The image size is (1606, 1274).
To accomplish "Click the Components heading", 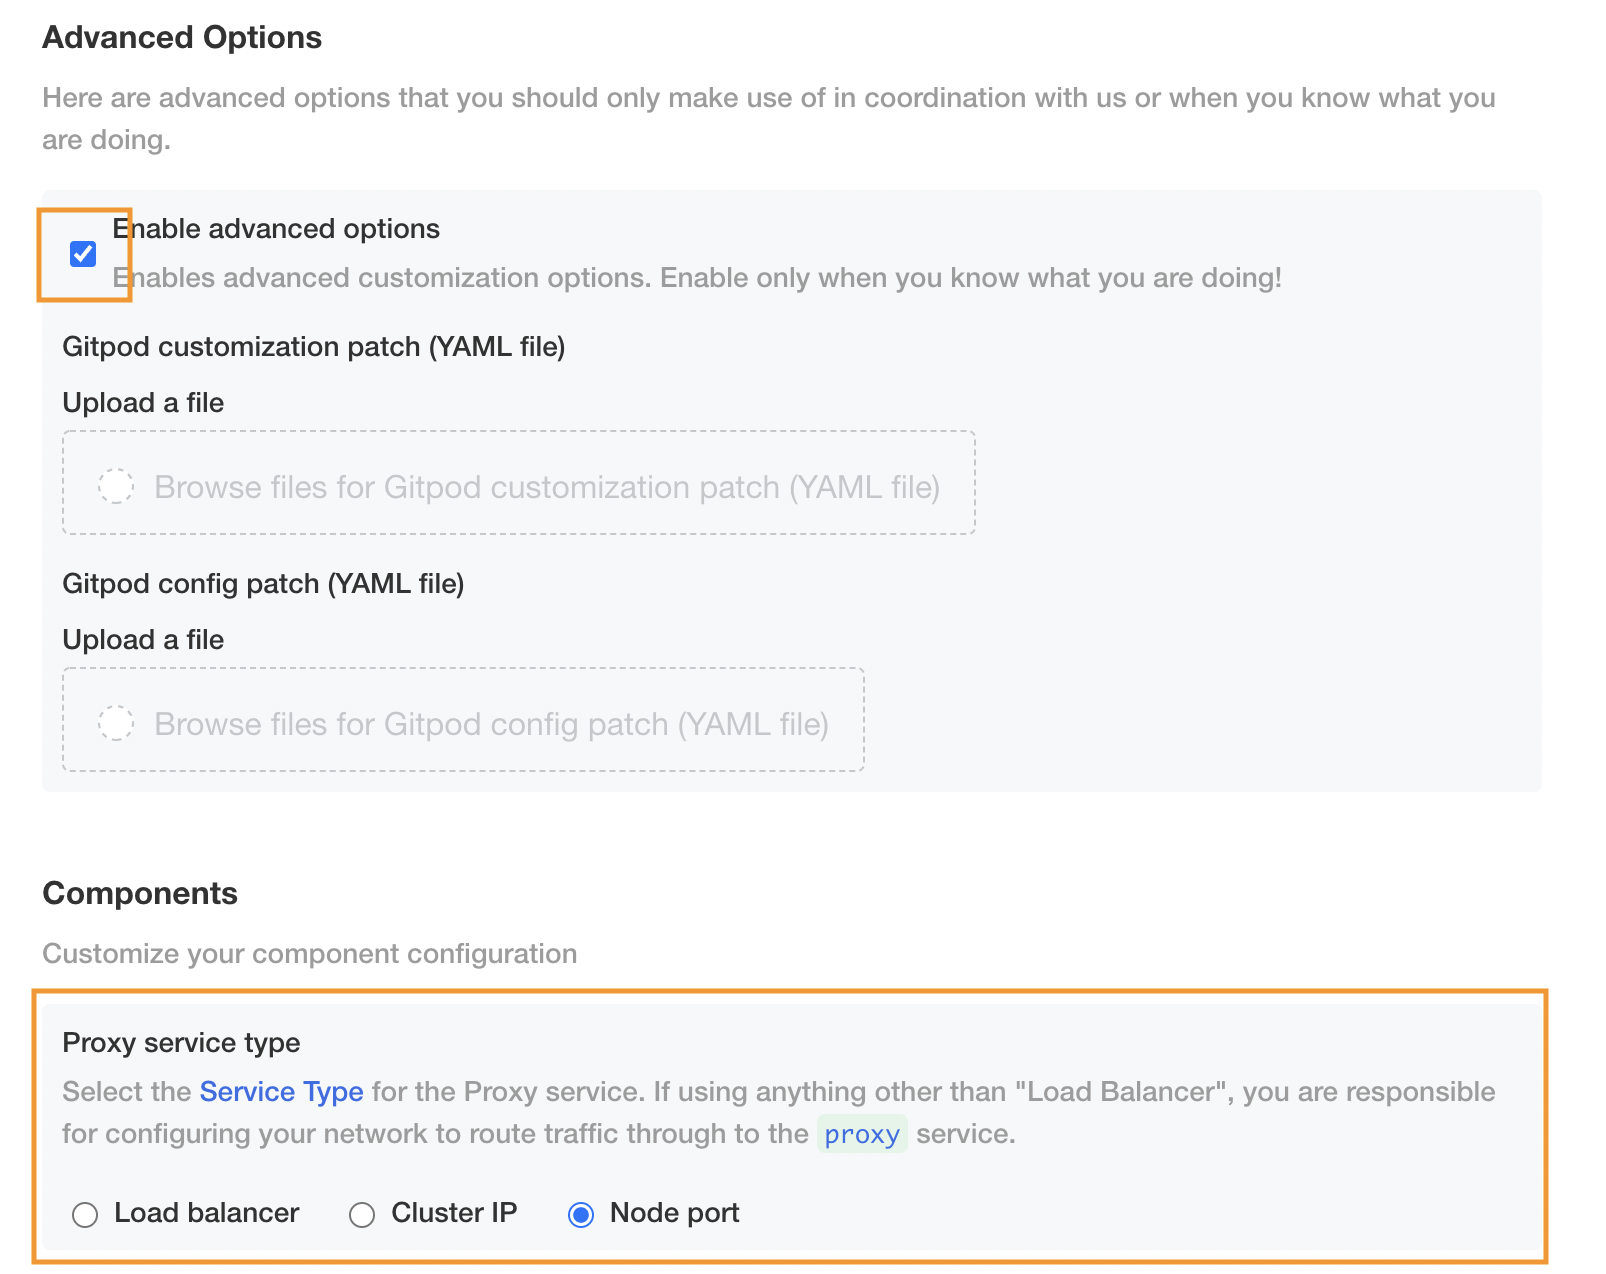I will point(140,893).
